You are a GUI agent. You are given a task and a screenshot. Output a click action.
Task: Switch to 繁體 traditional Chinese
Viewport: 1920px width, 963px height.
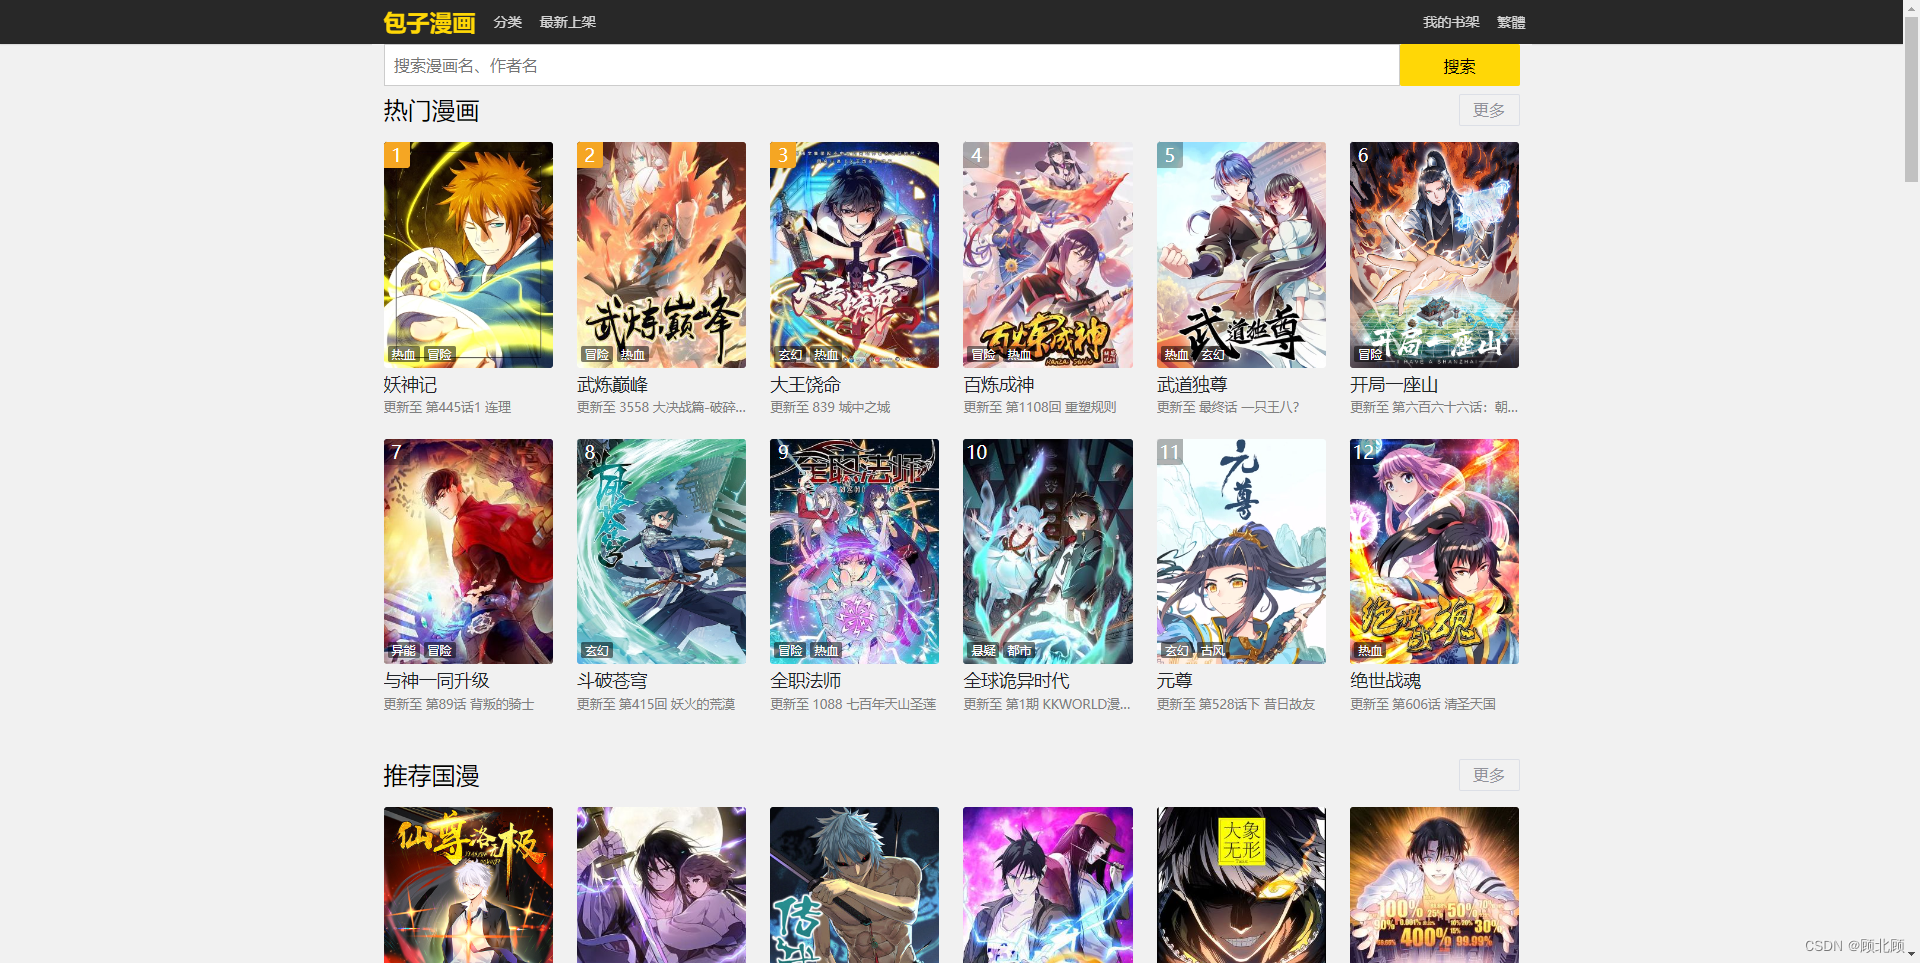pyautogui.click(x=1511, y=22)
